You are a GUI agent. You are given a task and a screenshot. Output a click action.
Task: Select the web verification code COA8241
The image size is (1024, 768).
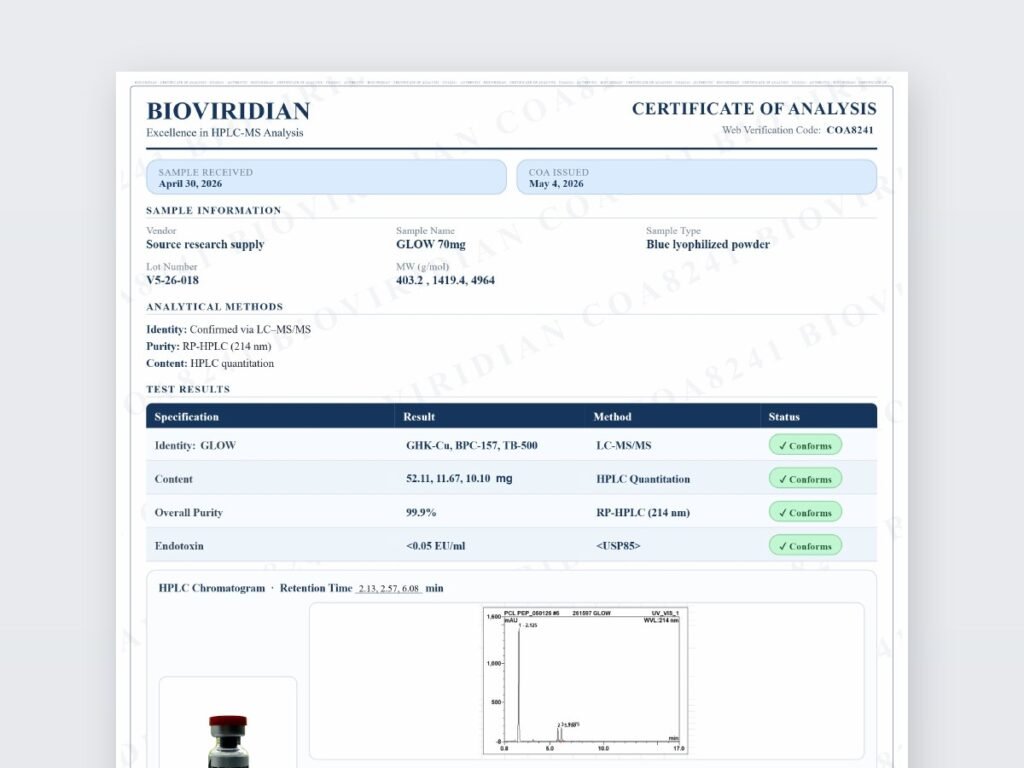(x=850, y=130)
